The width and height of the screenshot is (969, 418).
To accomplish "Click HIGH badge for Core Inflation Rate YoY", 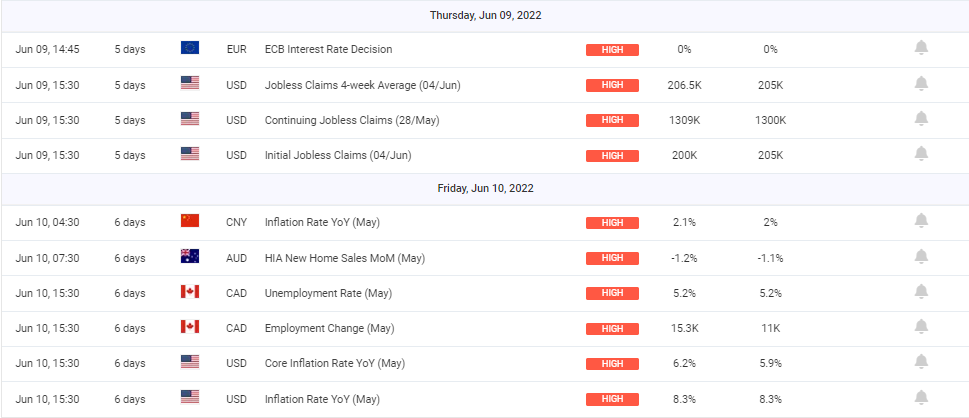I will pos(612,363).
